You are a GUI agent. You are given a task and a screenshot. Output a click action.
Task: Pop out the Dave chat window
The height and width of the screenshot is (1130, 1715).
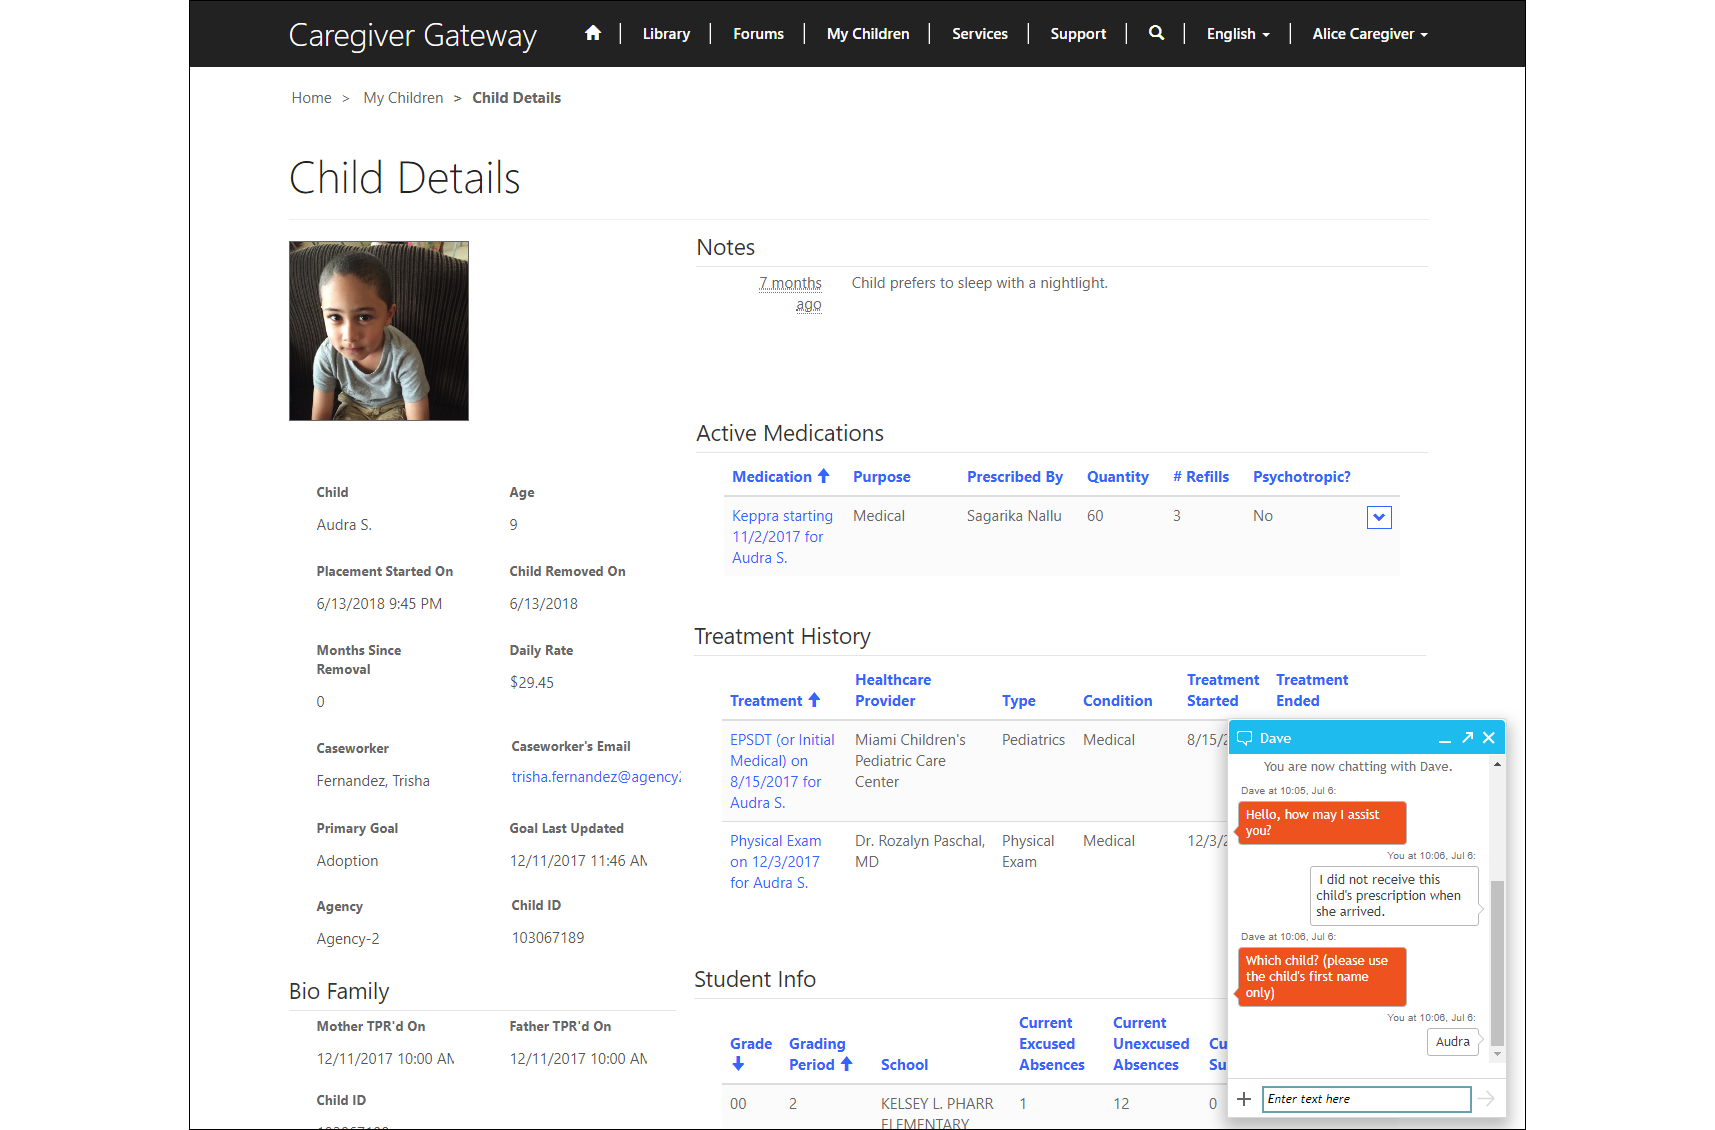click(x=1467, y=738)
